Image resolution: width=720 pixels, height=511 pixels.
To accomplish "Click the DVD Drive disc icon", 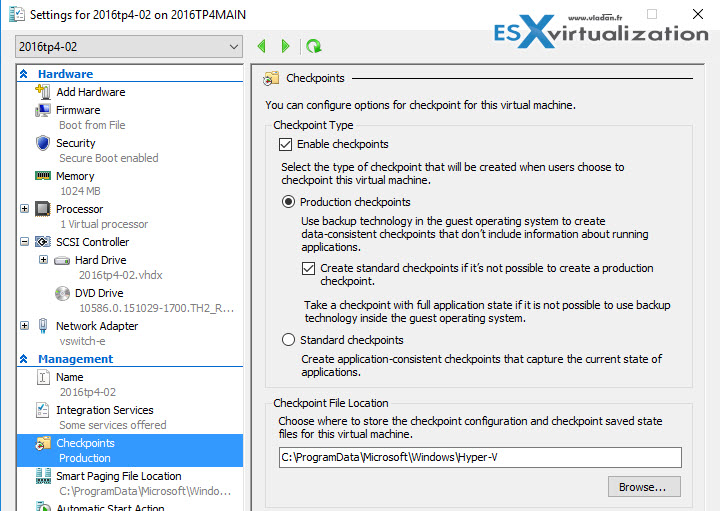I will coord(62,293).
